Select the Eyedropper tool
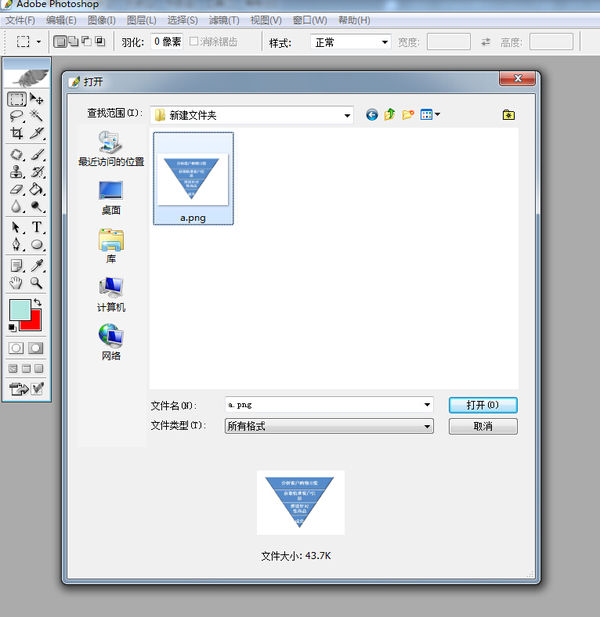This screenshot has width=600, height=617. (37, 266)
